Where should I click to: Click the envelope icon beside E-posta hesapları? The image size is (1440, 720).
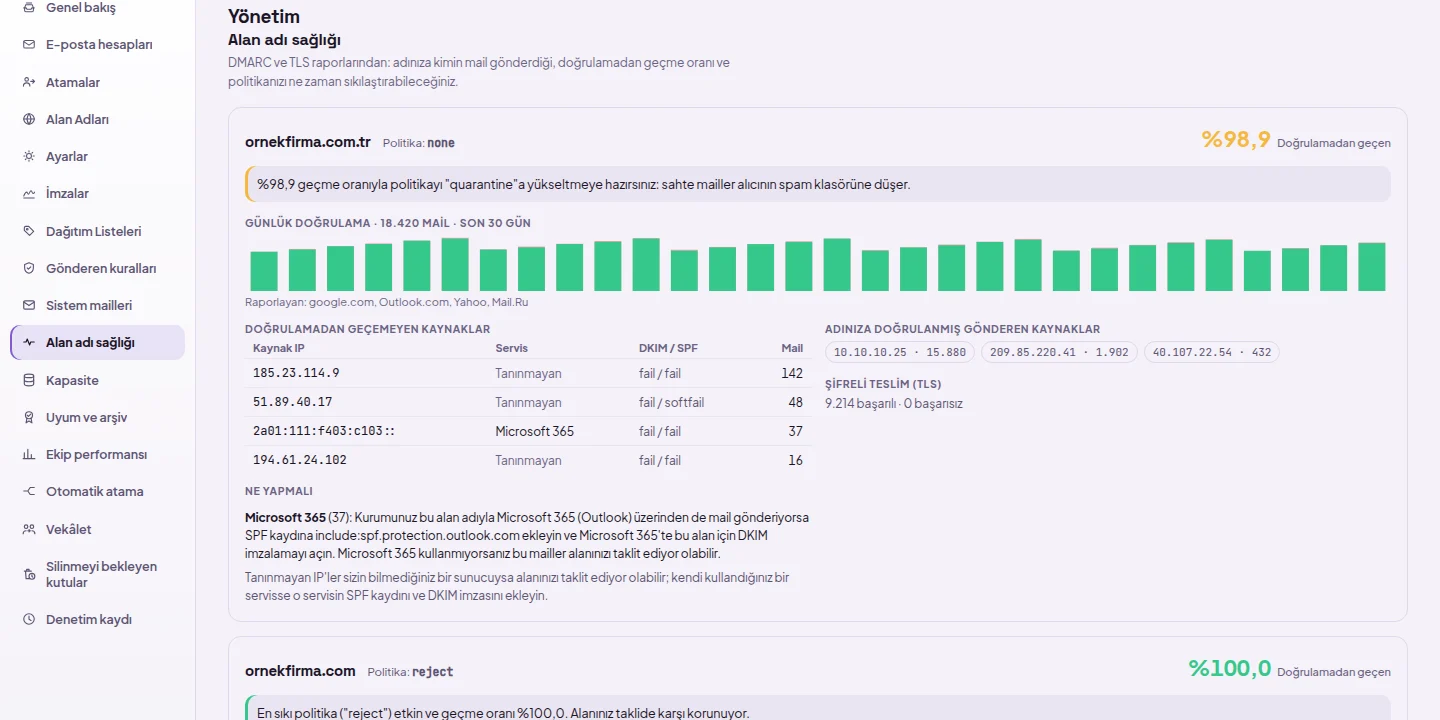coord(29,45)
